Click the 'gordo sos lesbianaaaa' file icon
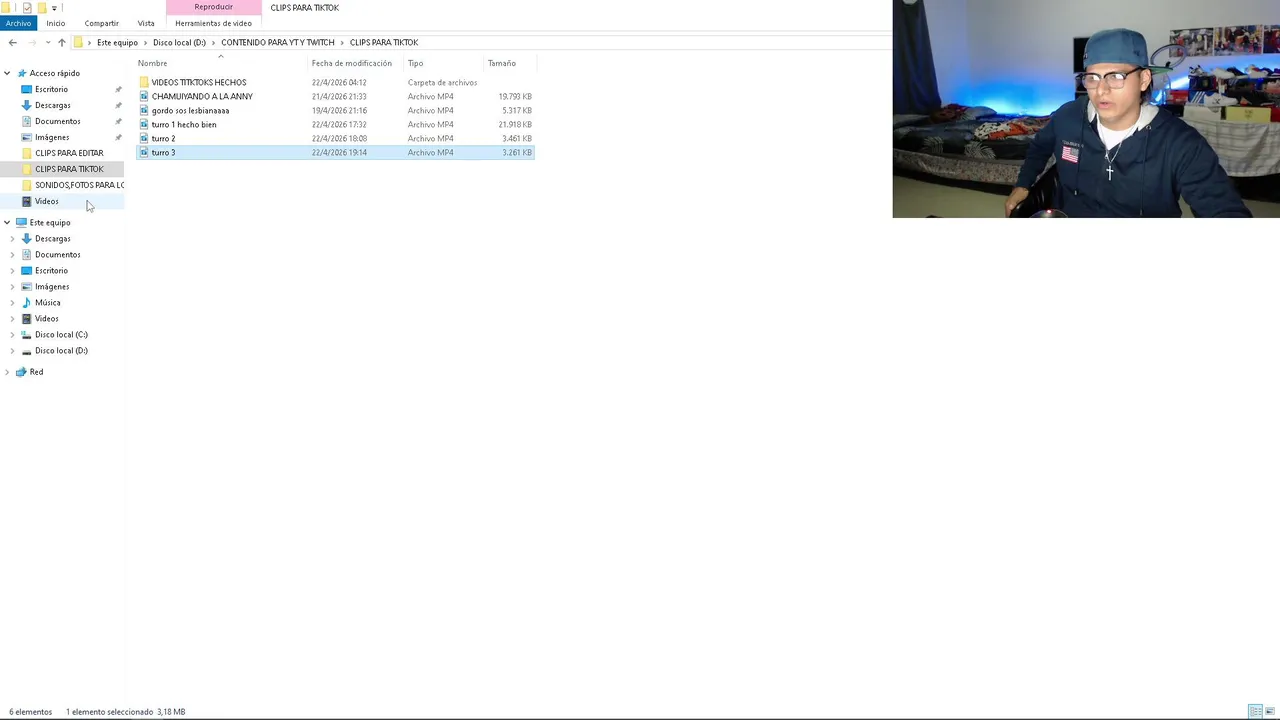This screenshot has height=720, width=1280. [x=144, y=110]
